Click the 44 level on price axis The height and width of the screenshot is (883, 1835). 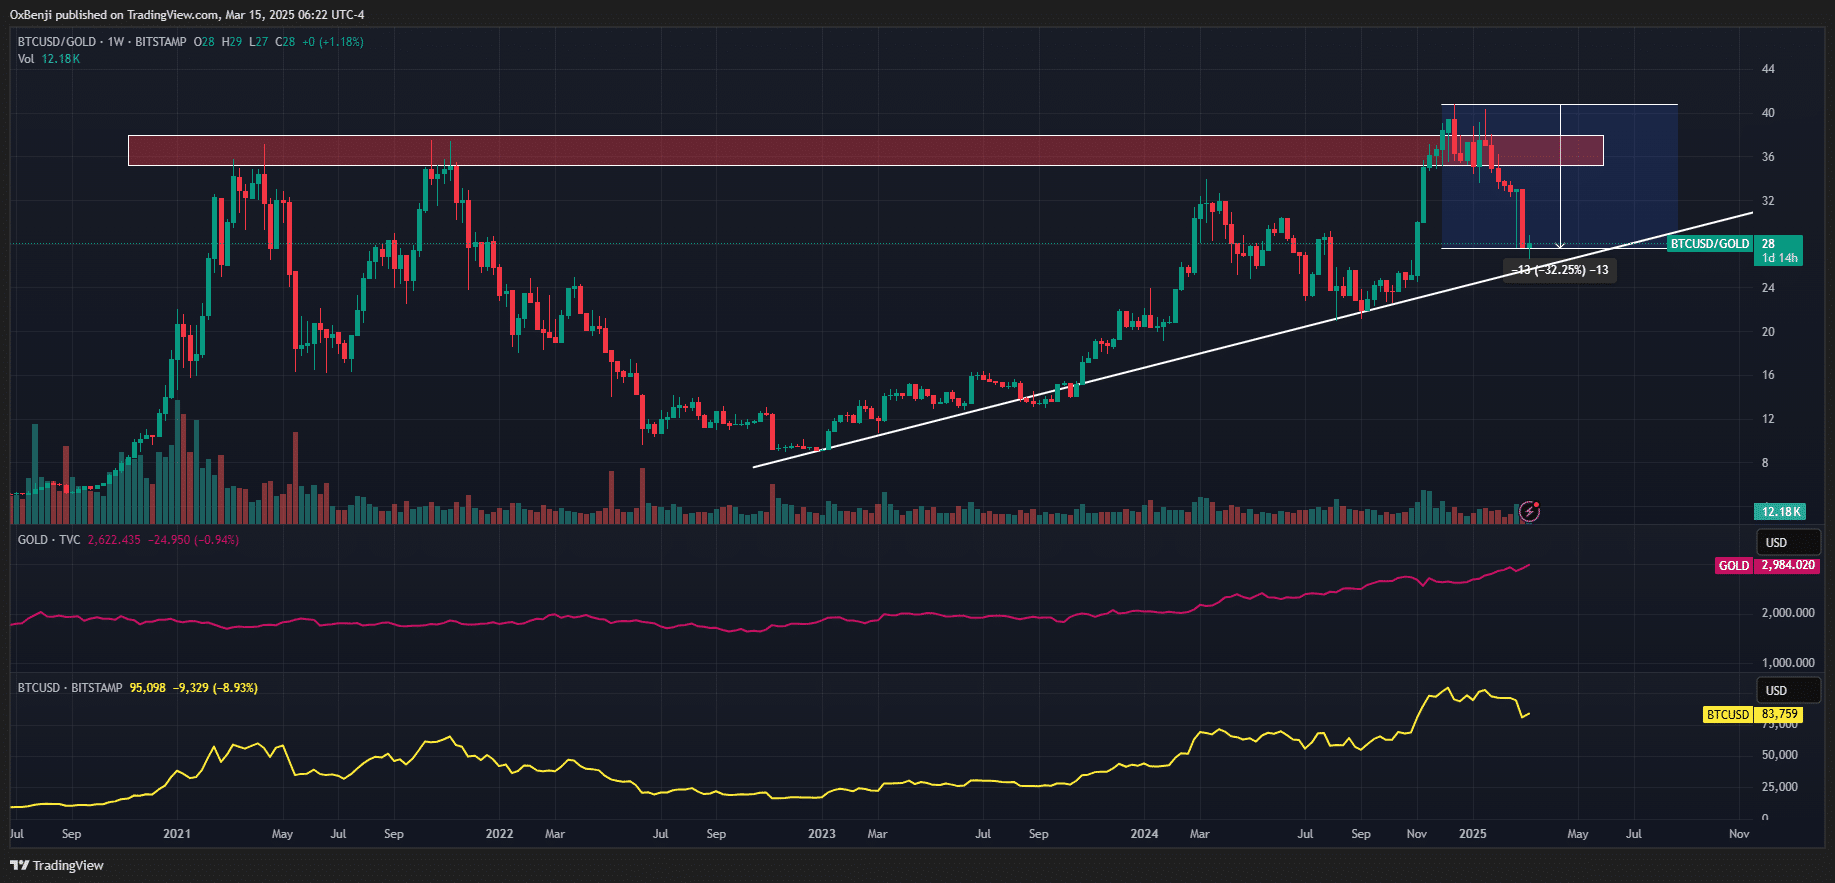coord(1768,69)
